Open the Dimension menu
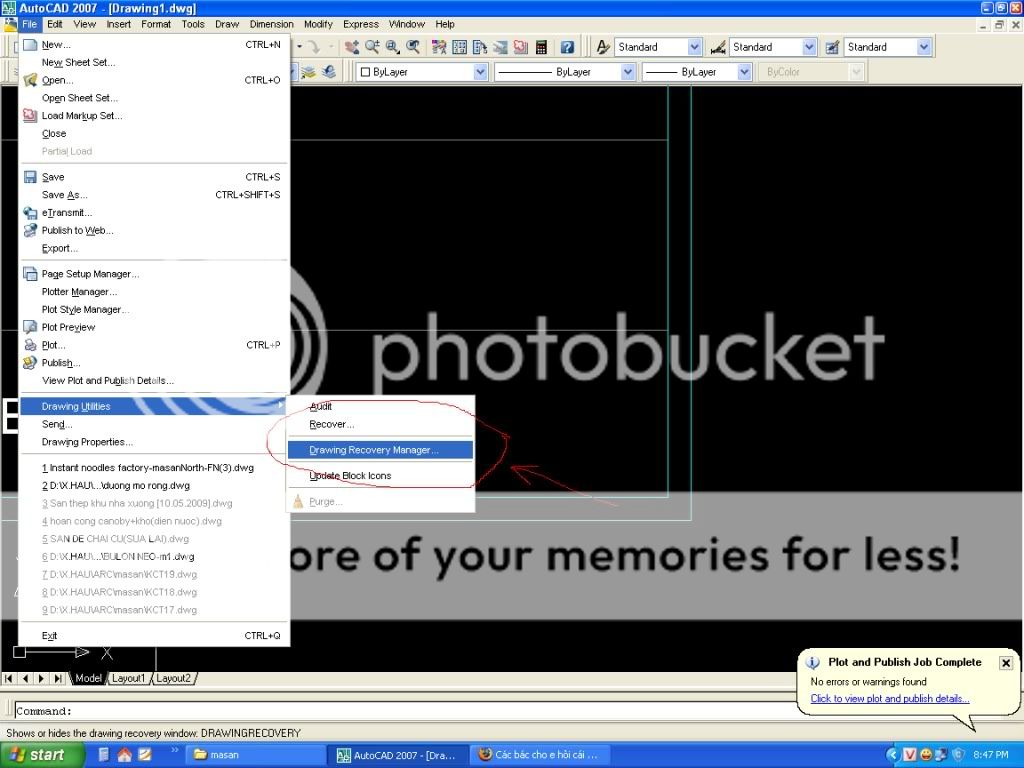1024x768 pixels. tap(272, 24)
